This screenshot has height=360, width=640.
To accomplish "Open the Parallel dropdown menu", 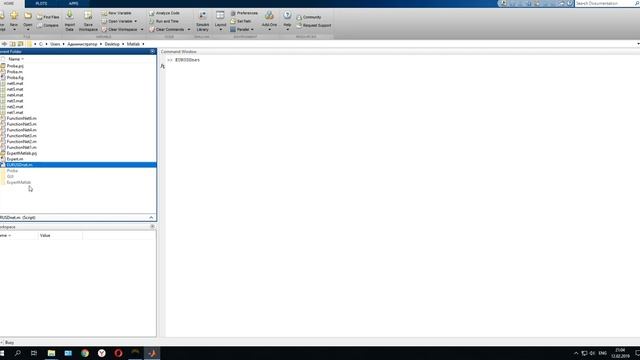I will click(x=242, y=29).
